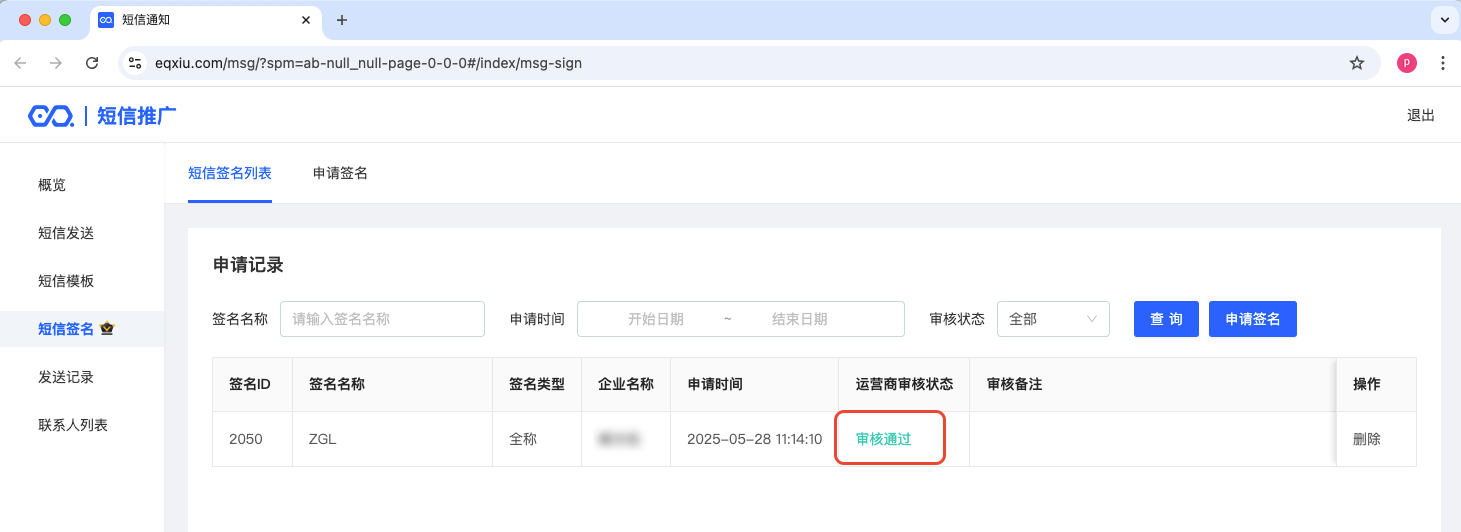Pick a 开始日期 in the date range

coord(655,319)
